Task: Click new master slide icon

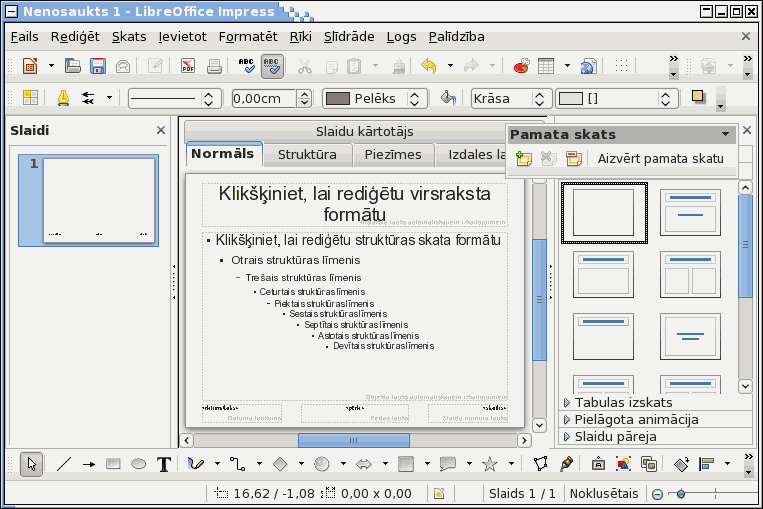Action: pos(524,159)
